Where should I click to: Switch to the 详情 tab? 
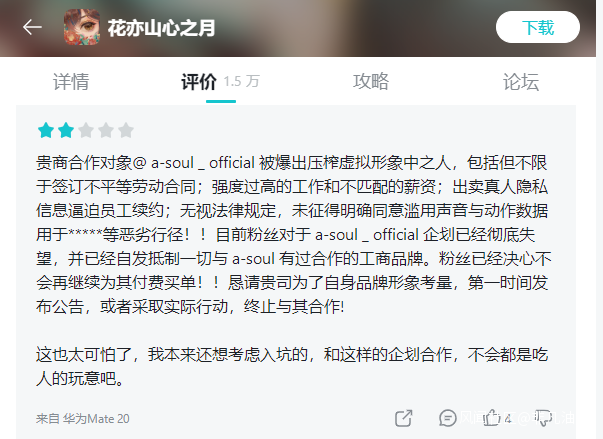tap(71, 81)
